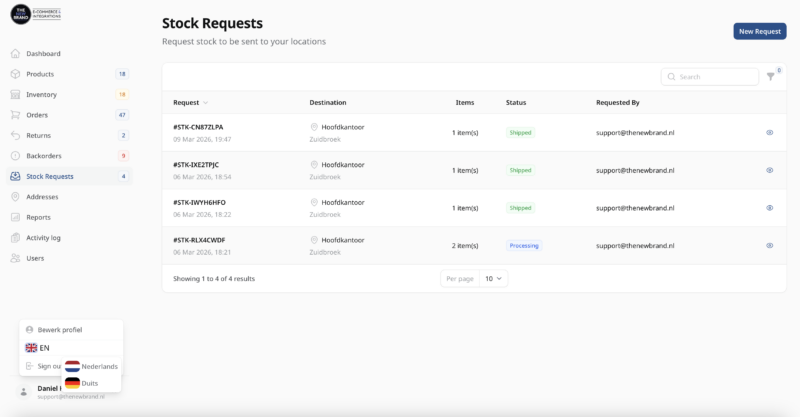Click the Orders count badge 47

coord(122,115)
